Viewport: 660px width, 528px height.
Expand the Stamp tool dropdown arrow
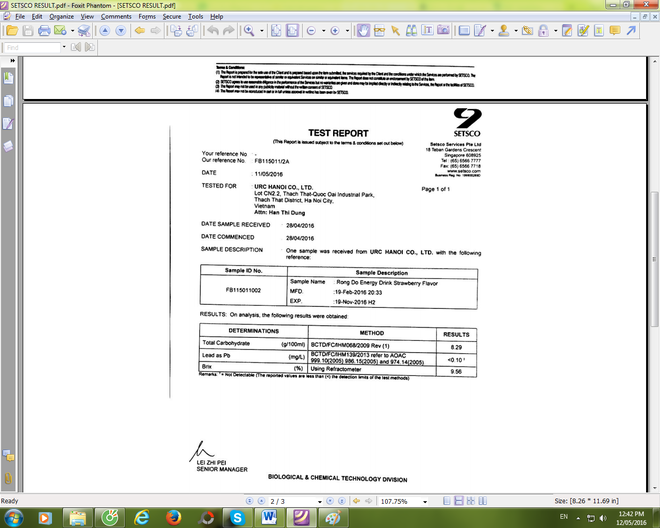516,31
